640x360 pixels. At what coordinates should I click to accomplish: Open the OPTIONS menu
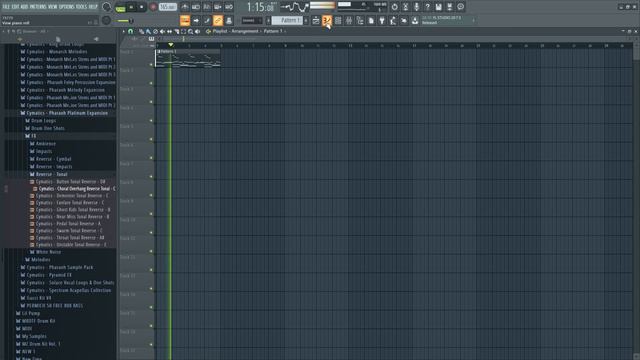click(67, 7)
